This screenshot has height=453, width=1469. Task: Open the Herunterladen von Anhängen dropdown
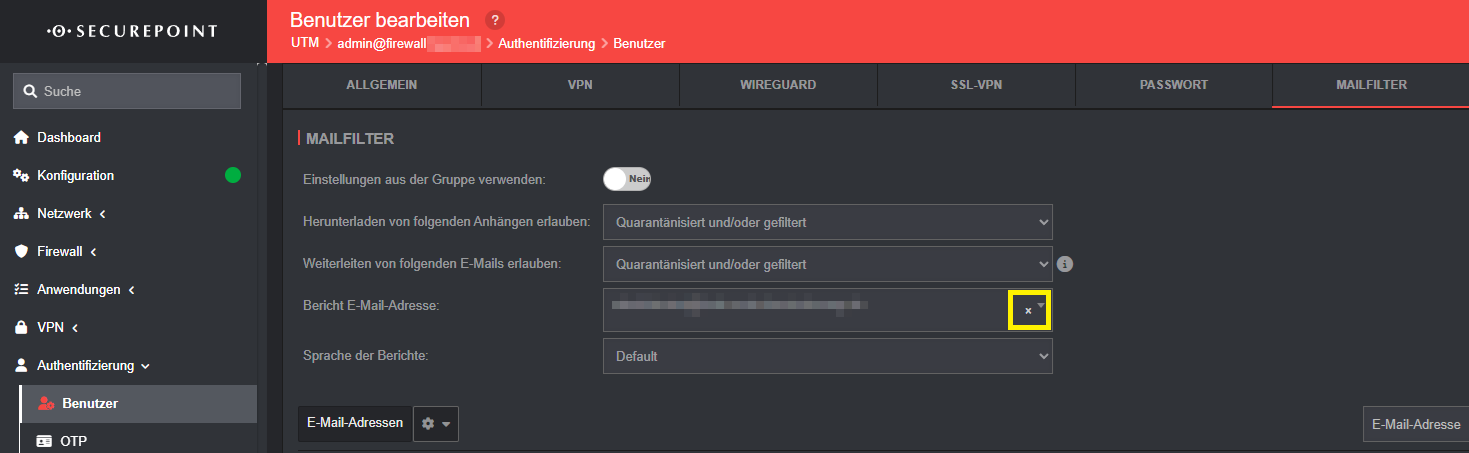[827, 222]
